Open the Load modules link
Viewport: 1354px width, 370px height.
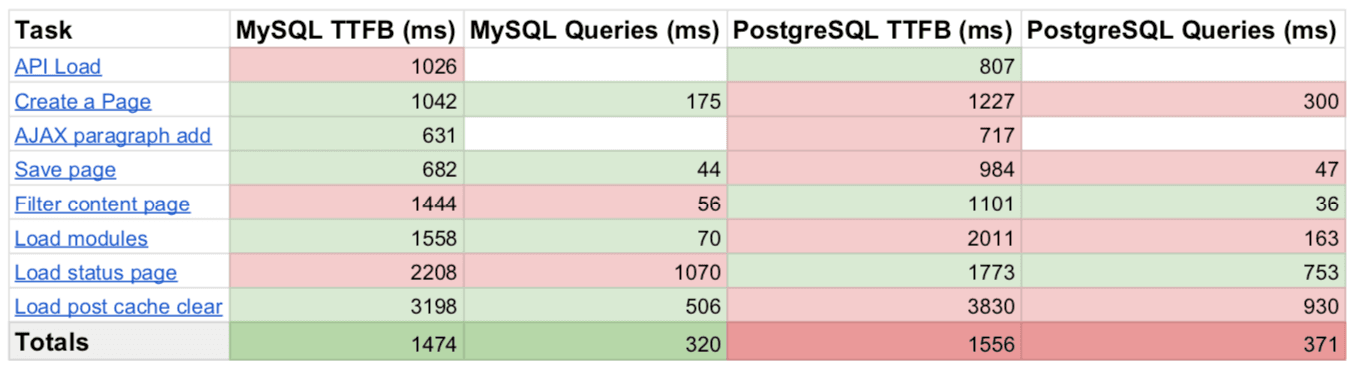[x=81, y=238]
